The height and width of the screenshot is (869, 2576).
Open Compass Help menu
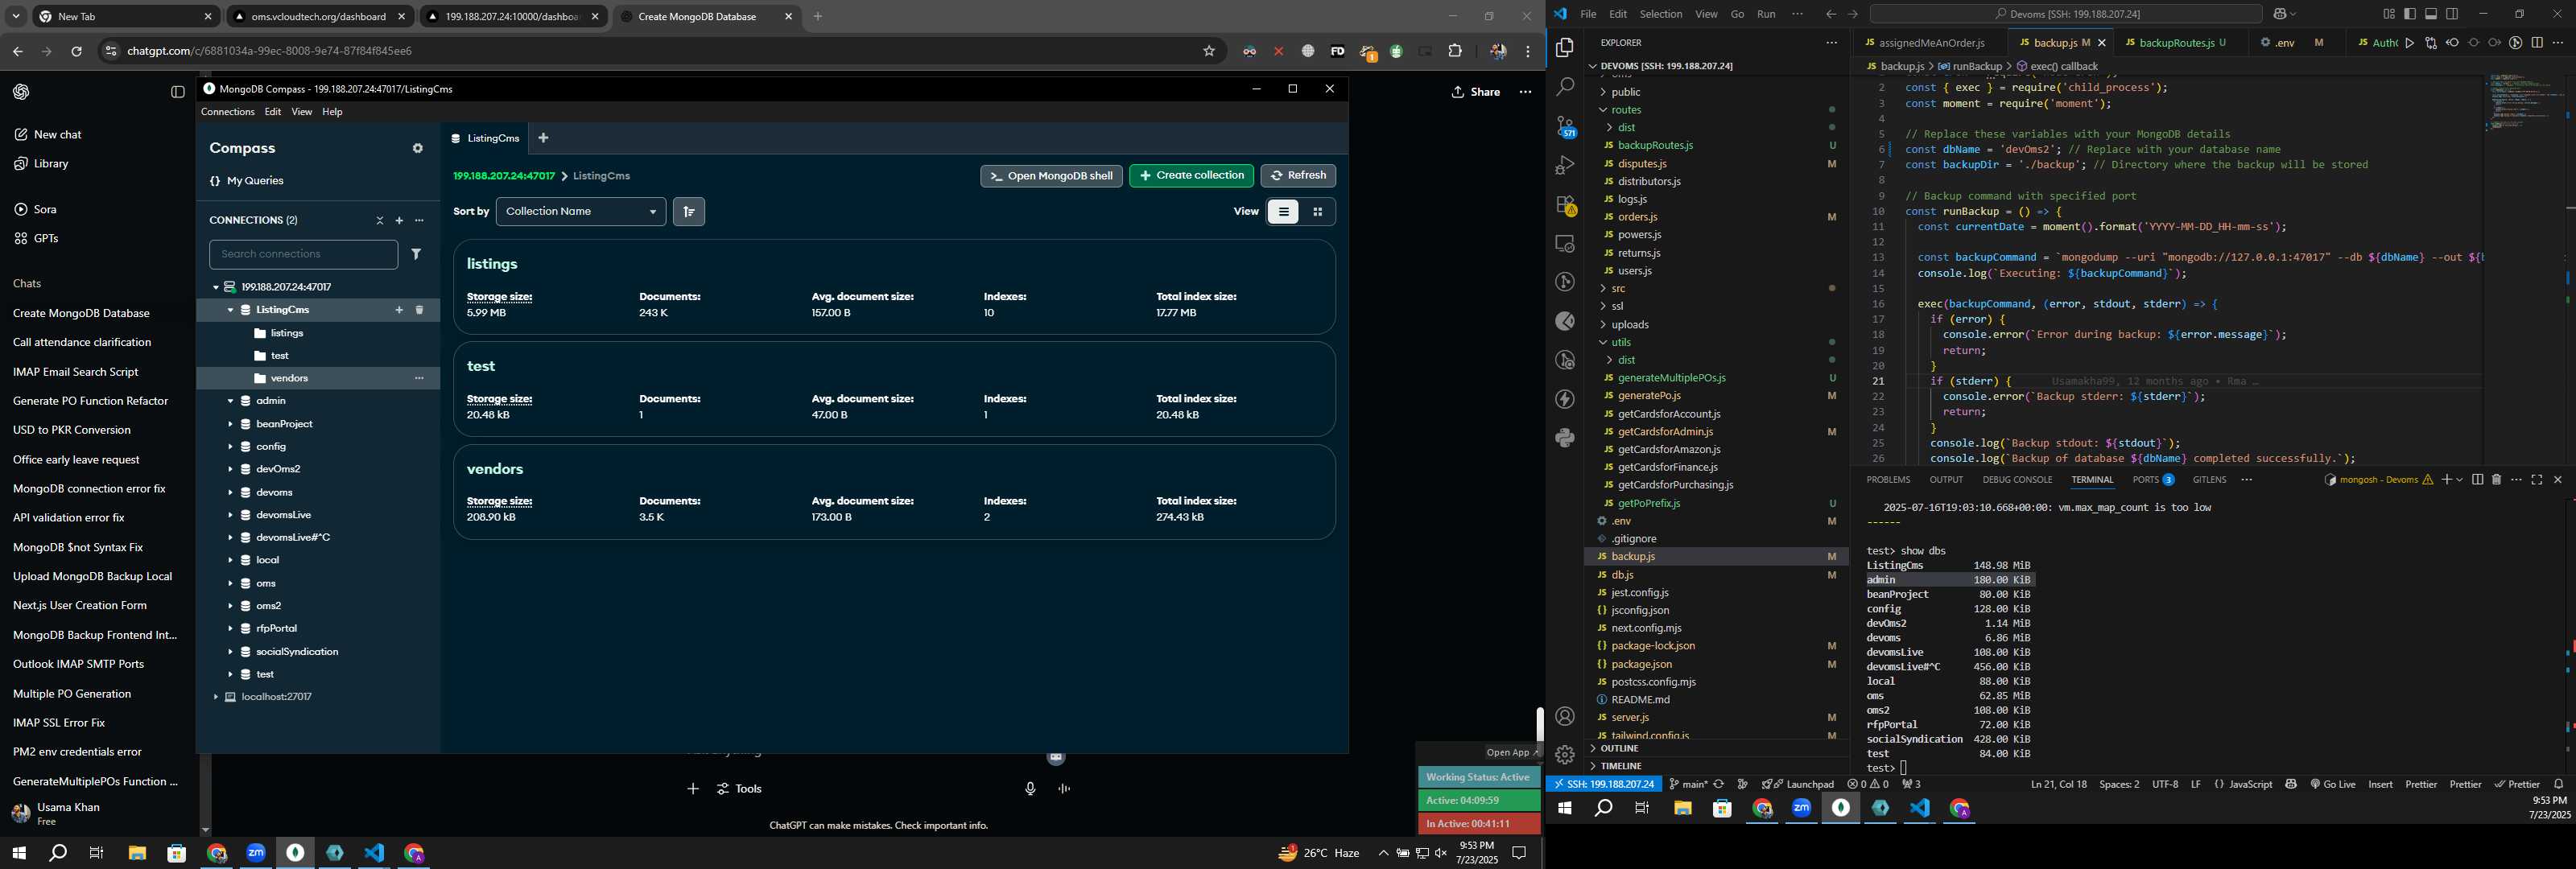(332, 112)
